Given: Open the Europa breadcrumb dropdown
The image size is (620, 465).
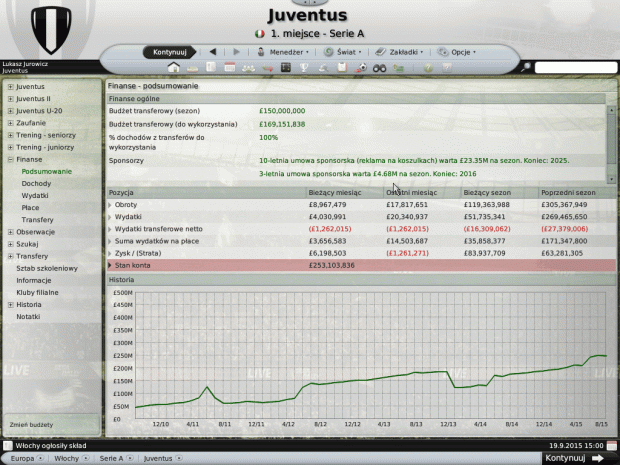Looking at the screenshot, I should click(40, 458).
